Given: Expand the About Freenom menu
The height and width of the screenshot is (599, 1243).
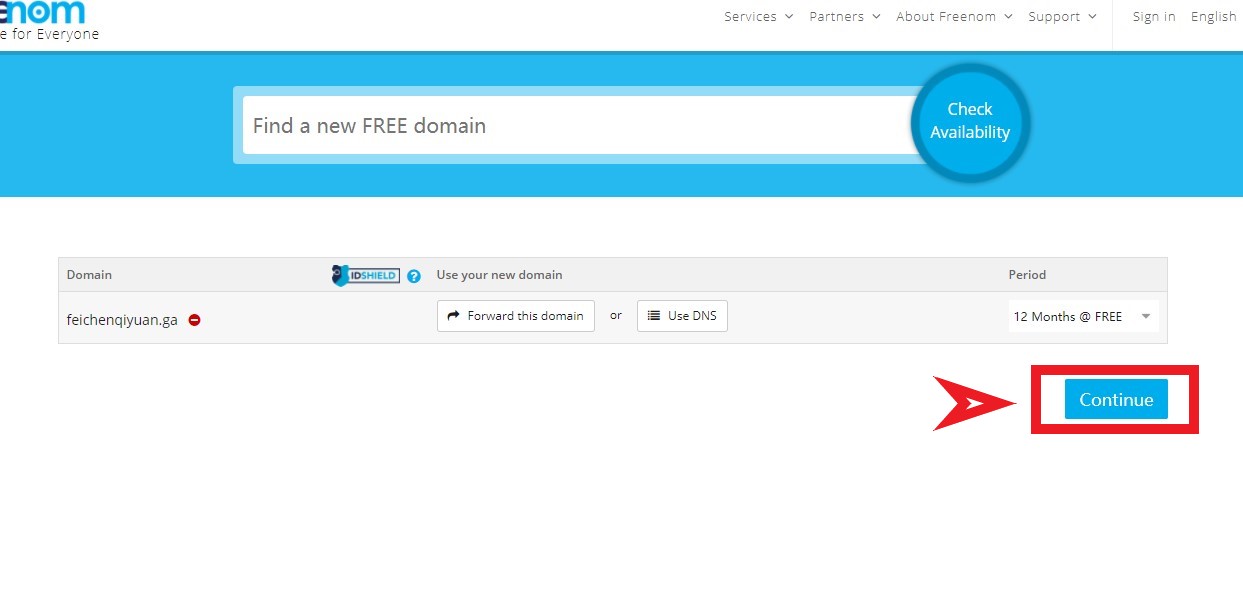Looking at the screenshot, I should 954,16.
